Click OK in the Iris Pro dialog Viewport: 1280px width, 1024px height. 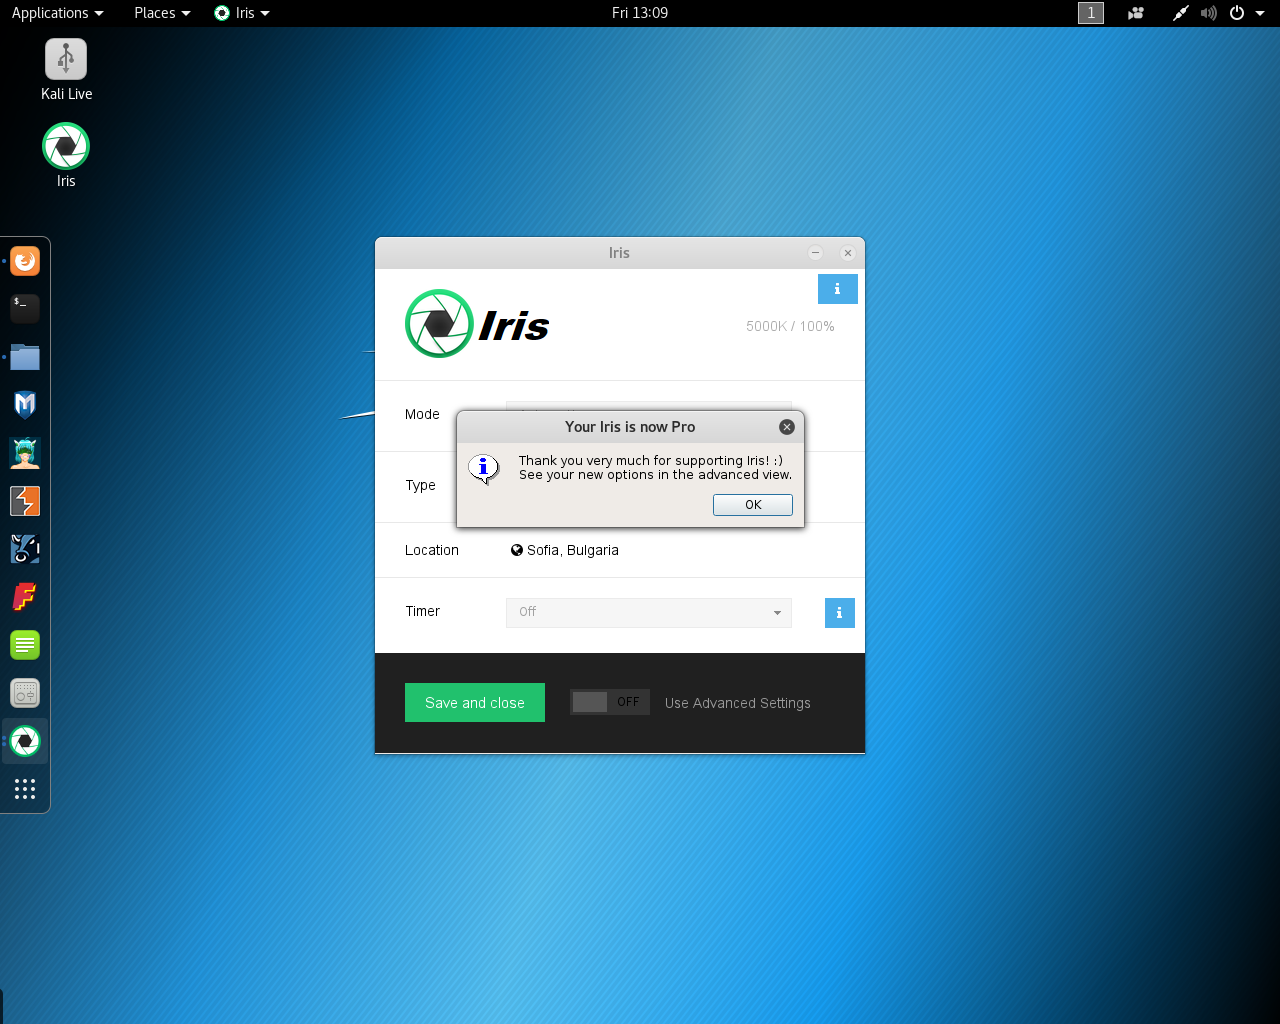coord(753,505)
